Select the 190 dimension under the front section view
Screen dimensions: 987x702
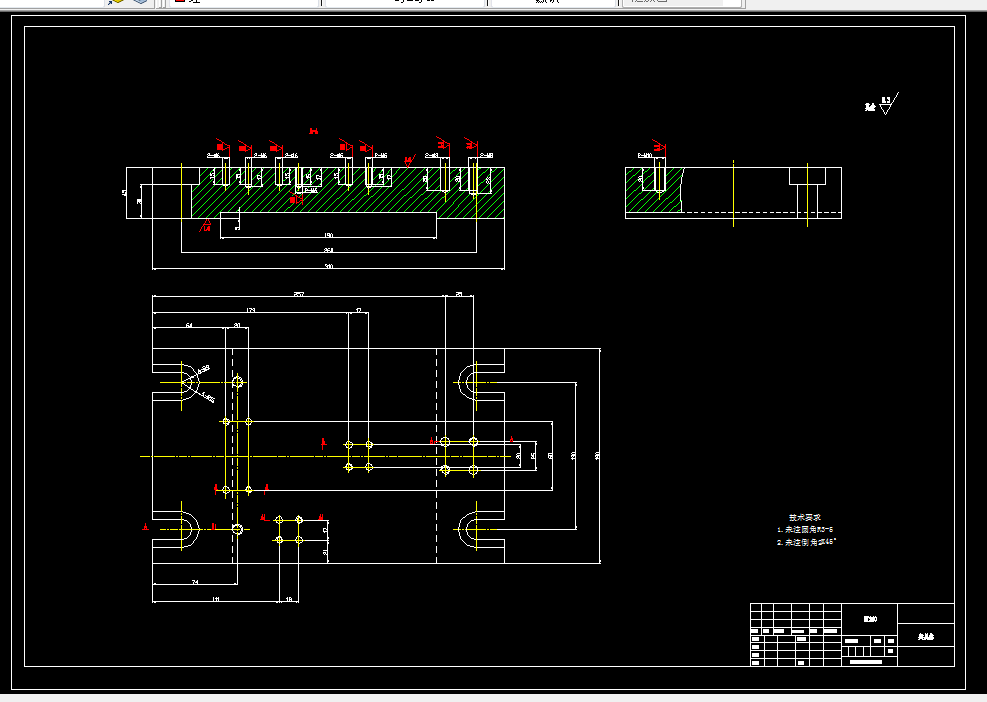tap(329, 235)
